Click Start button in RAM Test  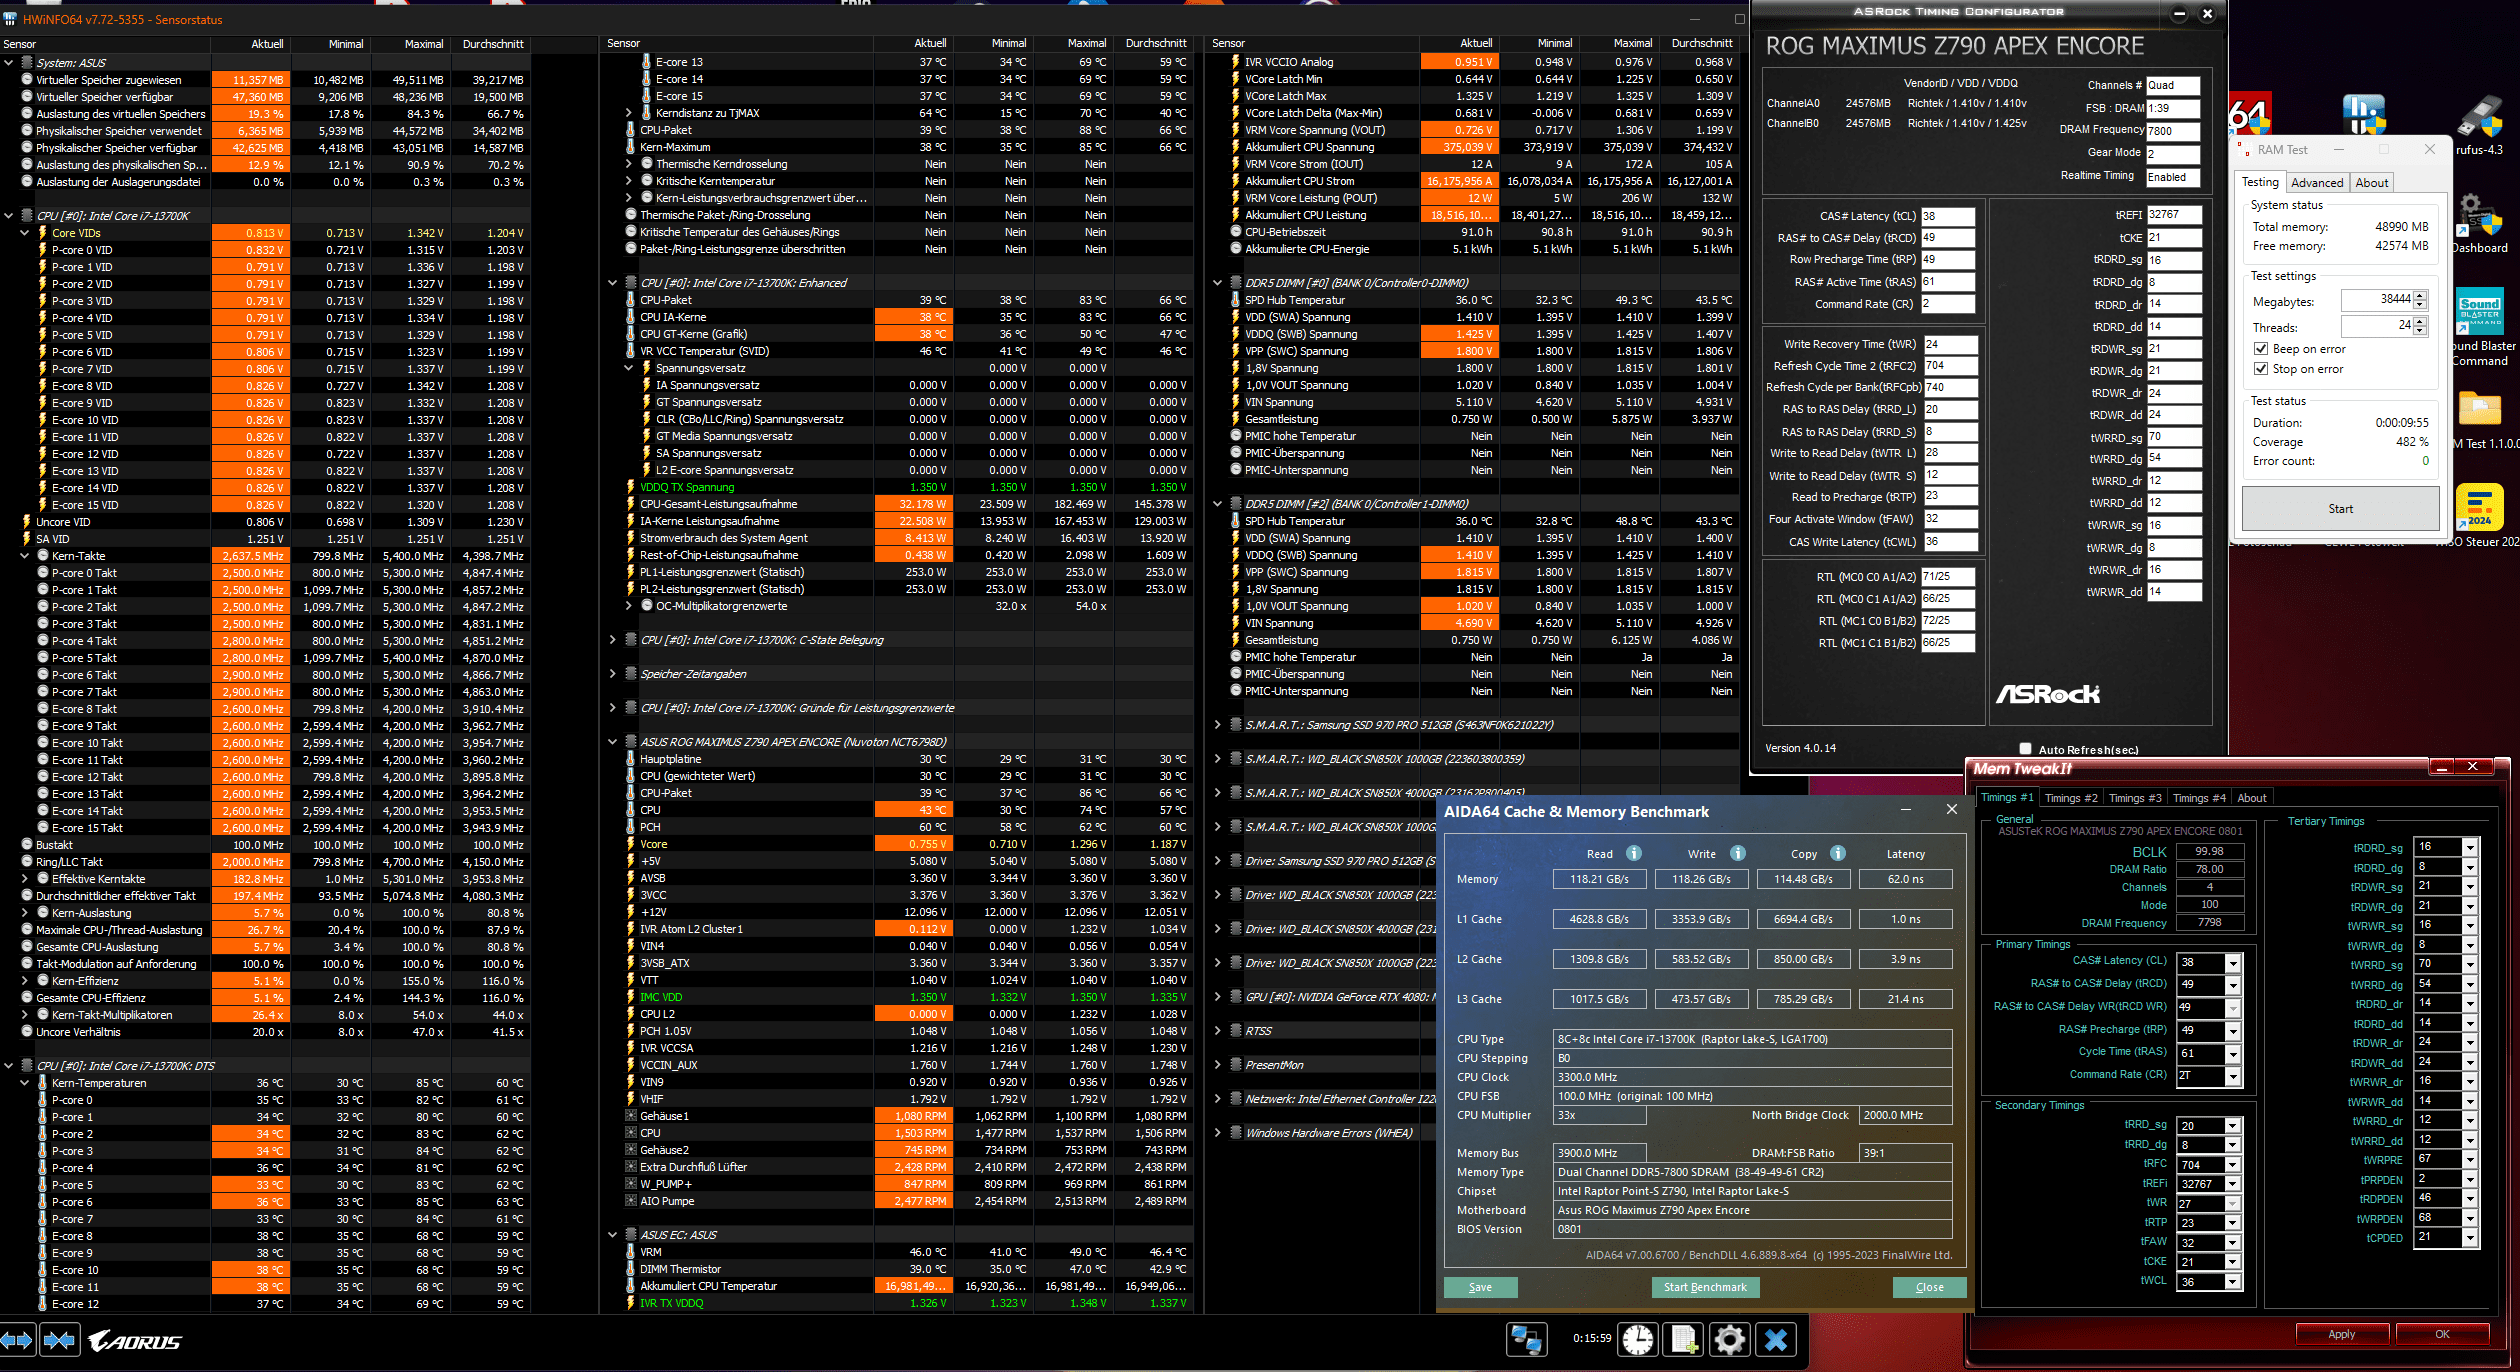point(2340,509)
